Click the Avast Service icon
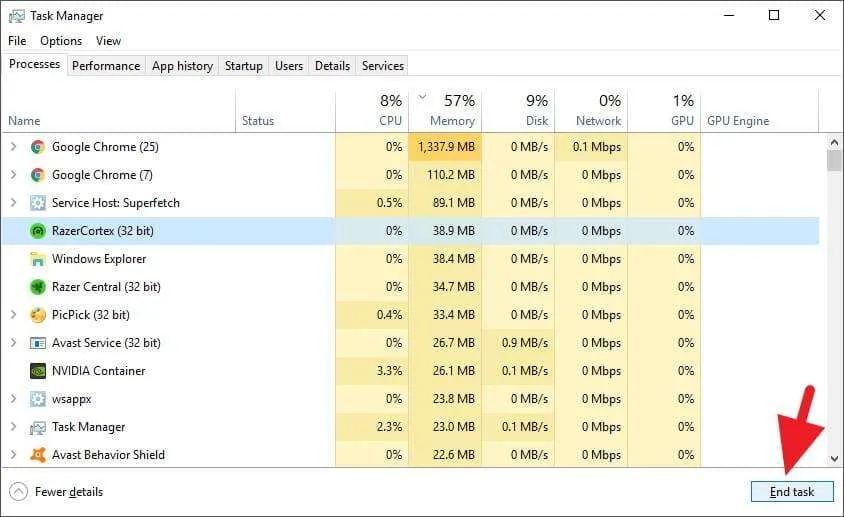The width and height of the screenshot is (844, 517). coord(38,343)
